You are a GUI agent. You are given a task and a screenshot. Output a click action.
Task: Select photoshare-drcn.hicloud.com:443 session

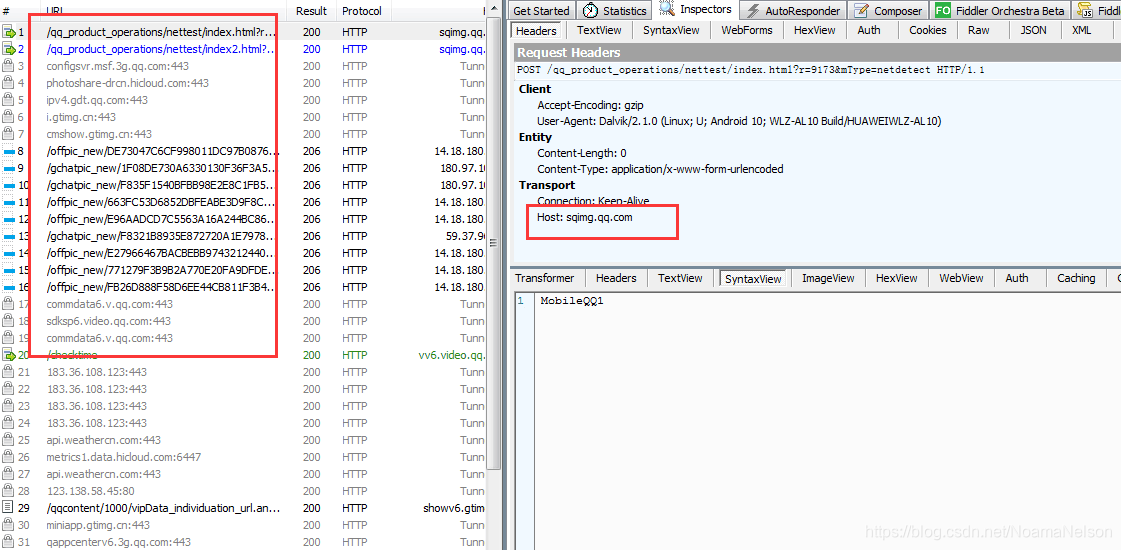tap(243, 83)
